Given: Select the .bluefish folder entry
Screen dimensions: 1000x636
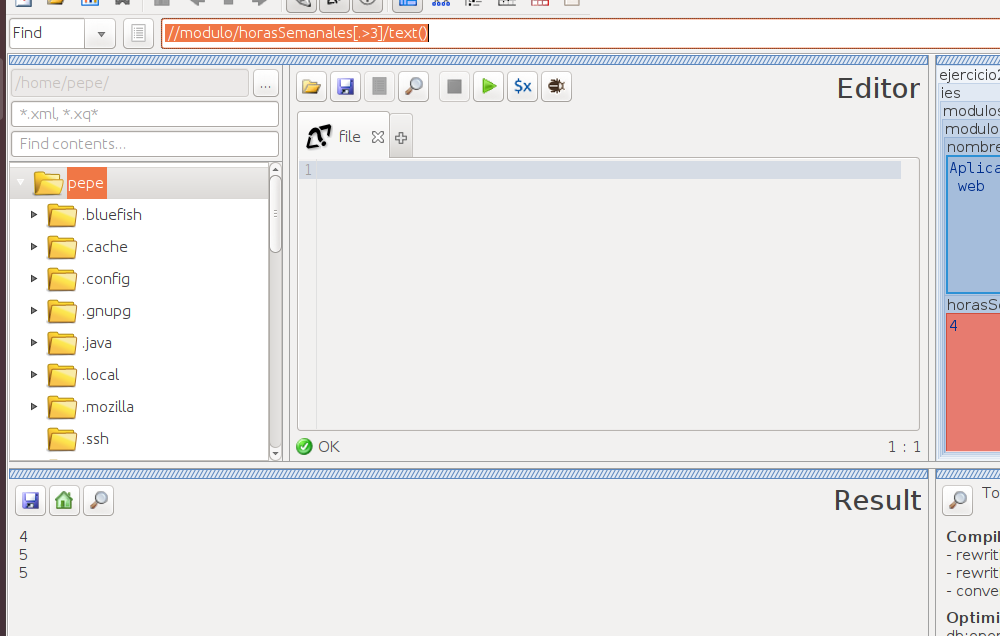Looking at the screenshot, I should click(112, 215).
